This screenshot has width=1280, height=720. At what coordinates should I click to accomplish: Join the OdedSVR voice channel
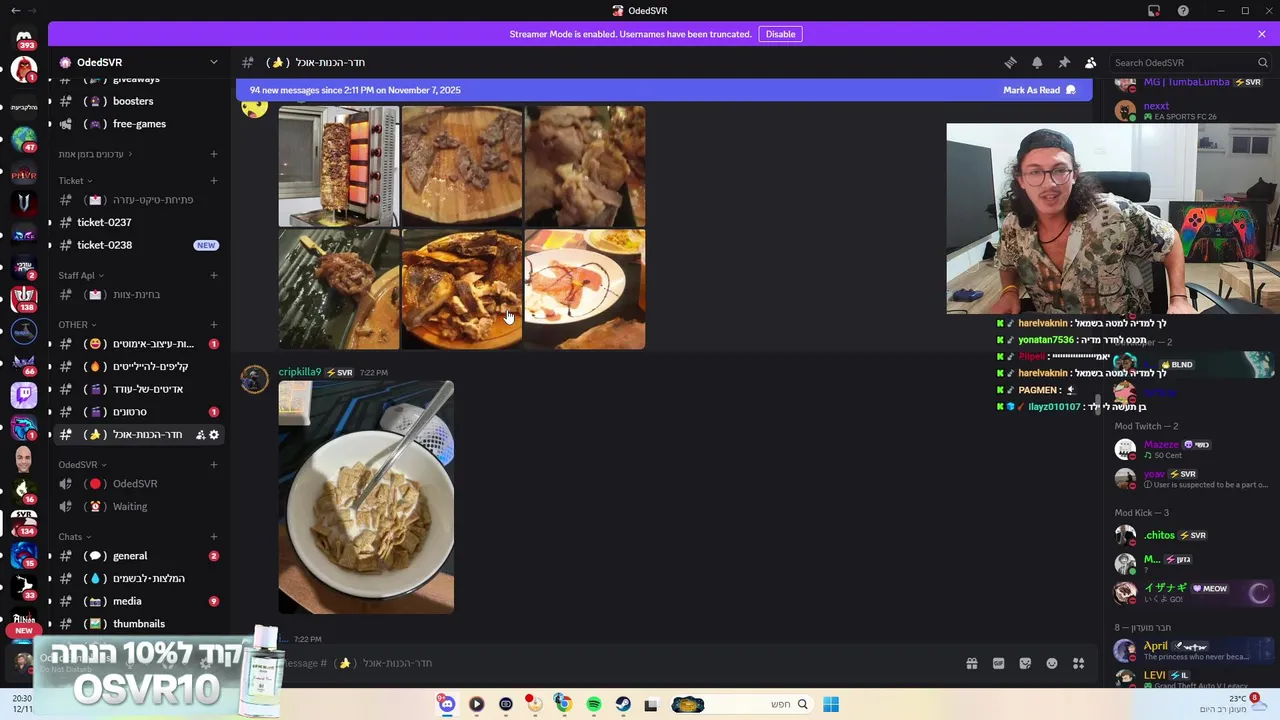tap(137, 484)
